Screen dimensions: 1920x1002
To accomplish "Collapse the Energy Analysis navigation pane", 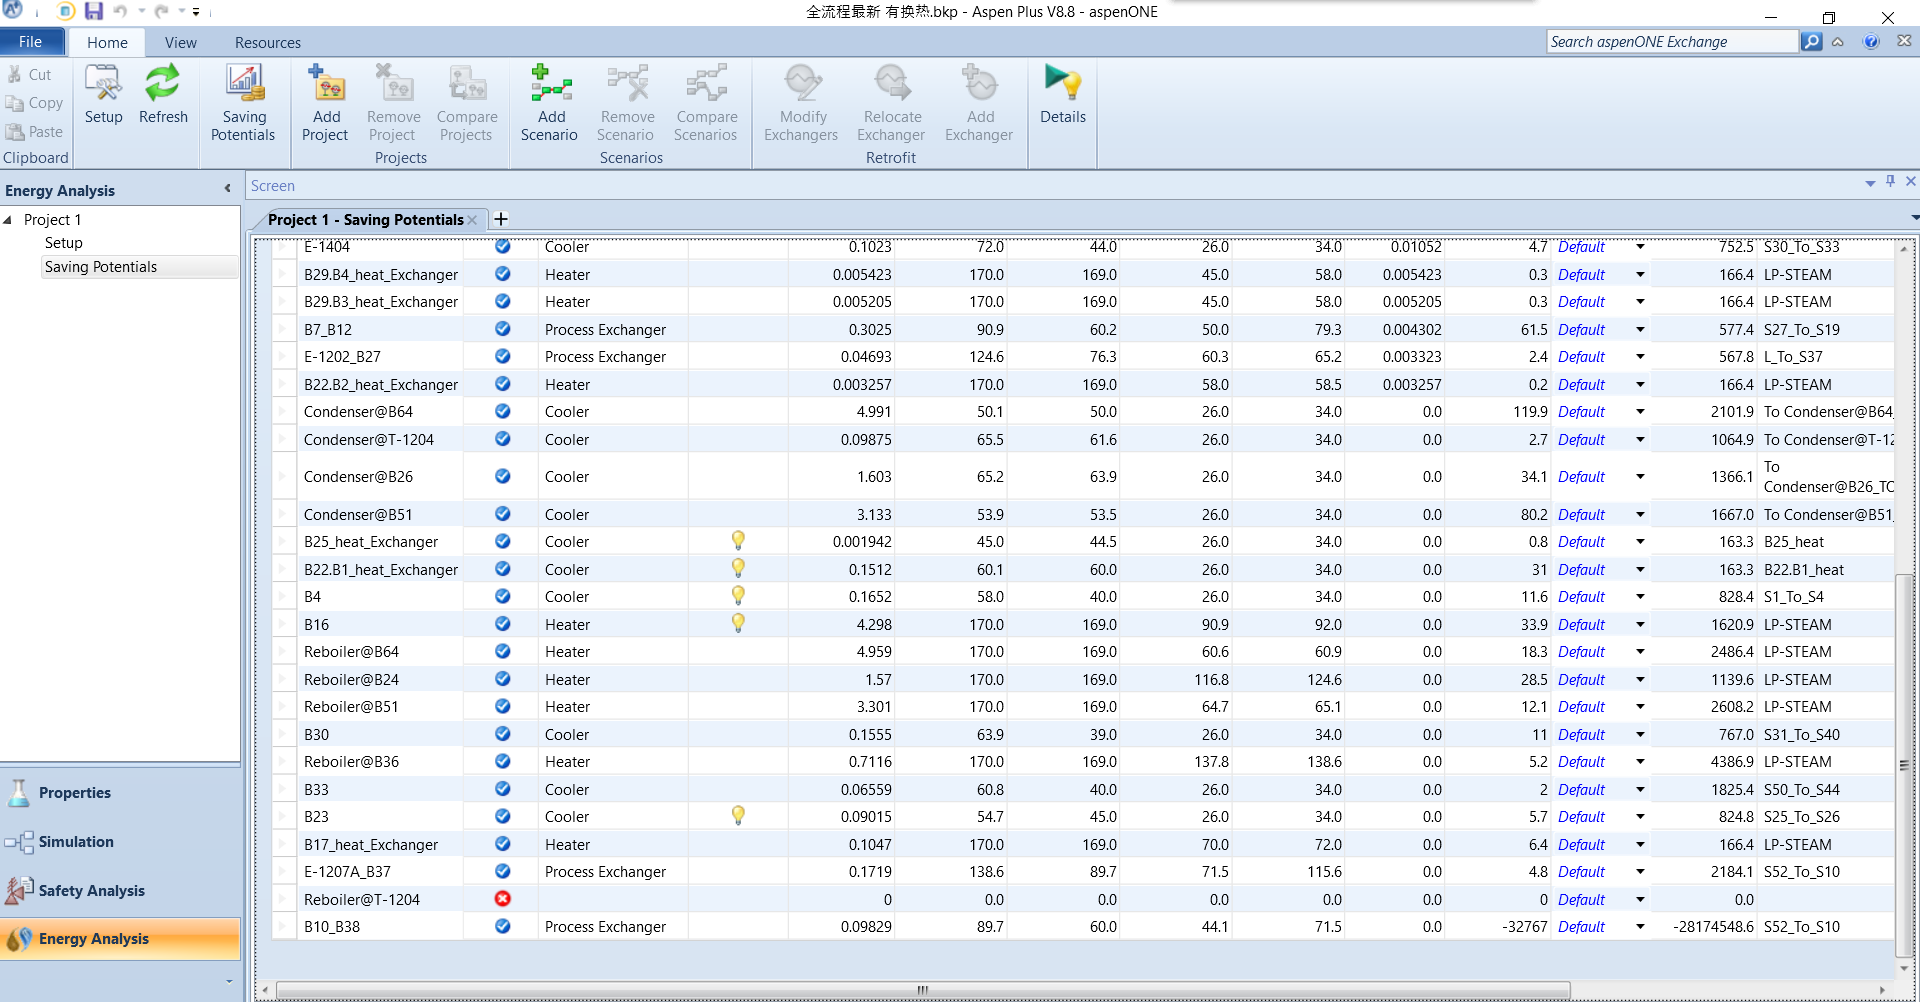I will pyautogui.click(x=227, y=189).
